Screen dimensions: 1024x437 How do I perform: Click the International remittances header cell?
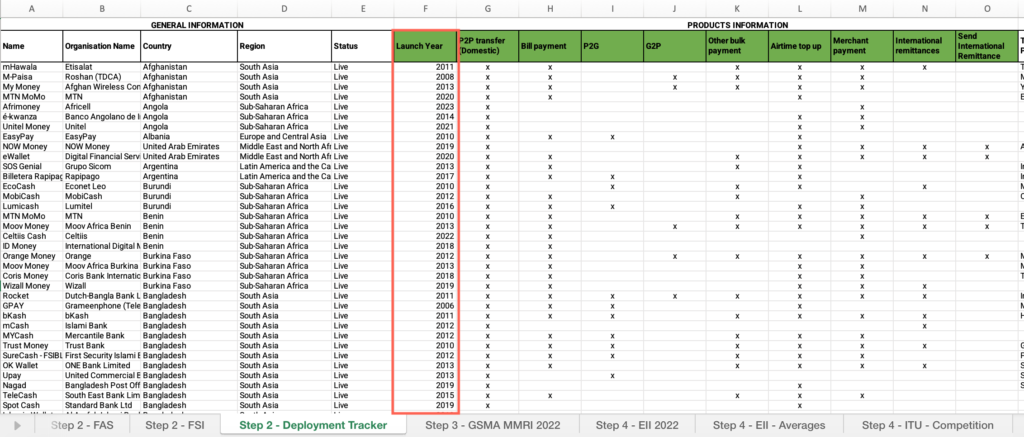click(x=924, y=46)
